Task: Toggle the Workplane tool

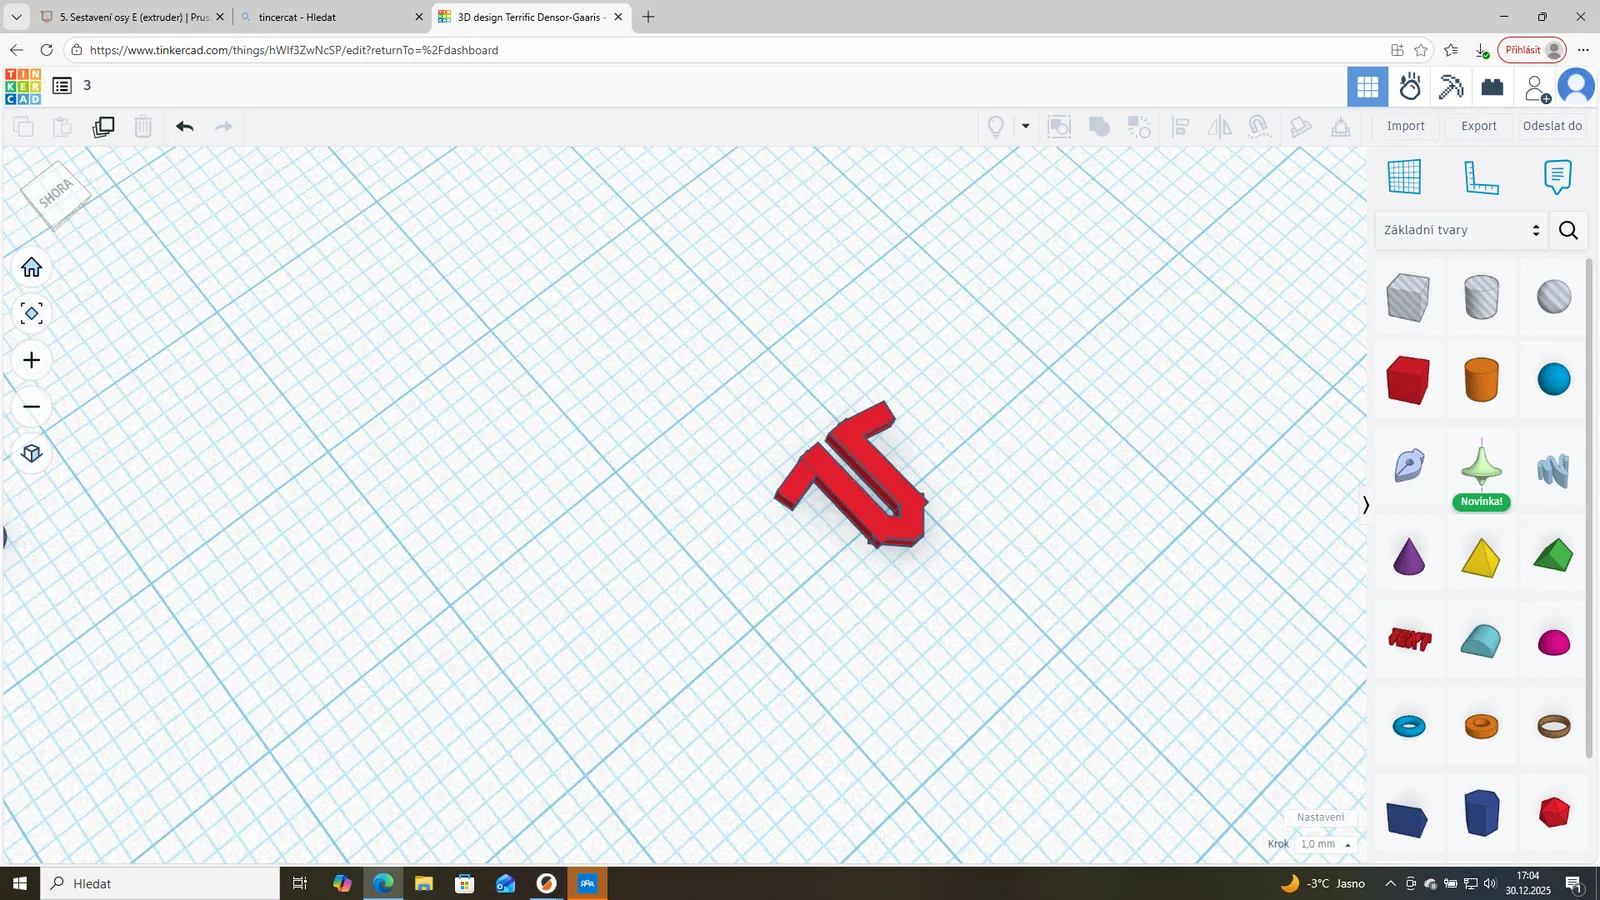Action: (x=1404, y=177)
